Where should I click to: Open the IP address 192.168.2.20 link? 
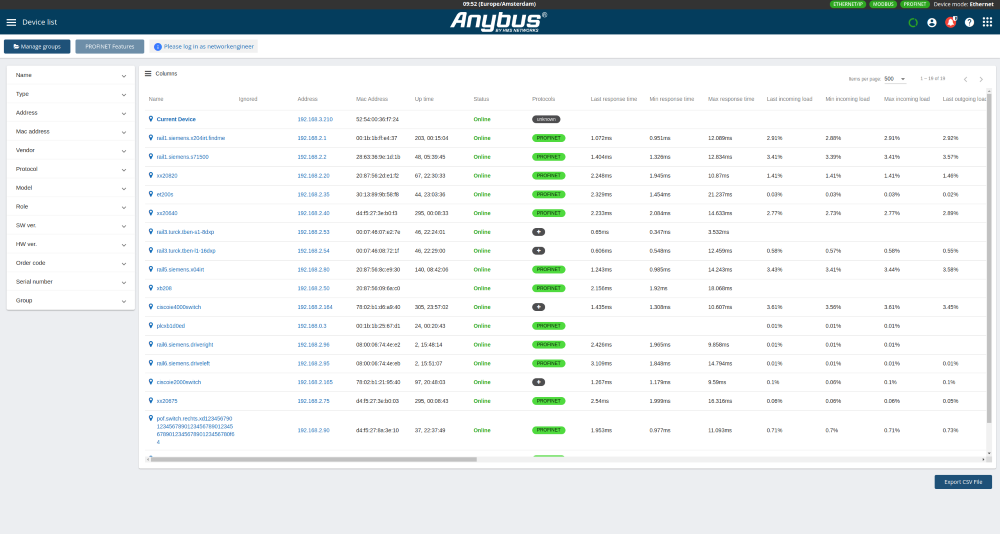tap(313, 175)
